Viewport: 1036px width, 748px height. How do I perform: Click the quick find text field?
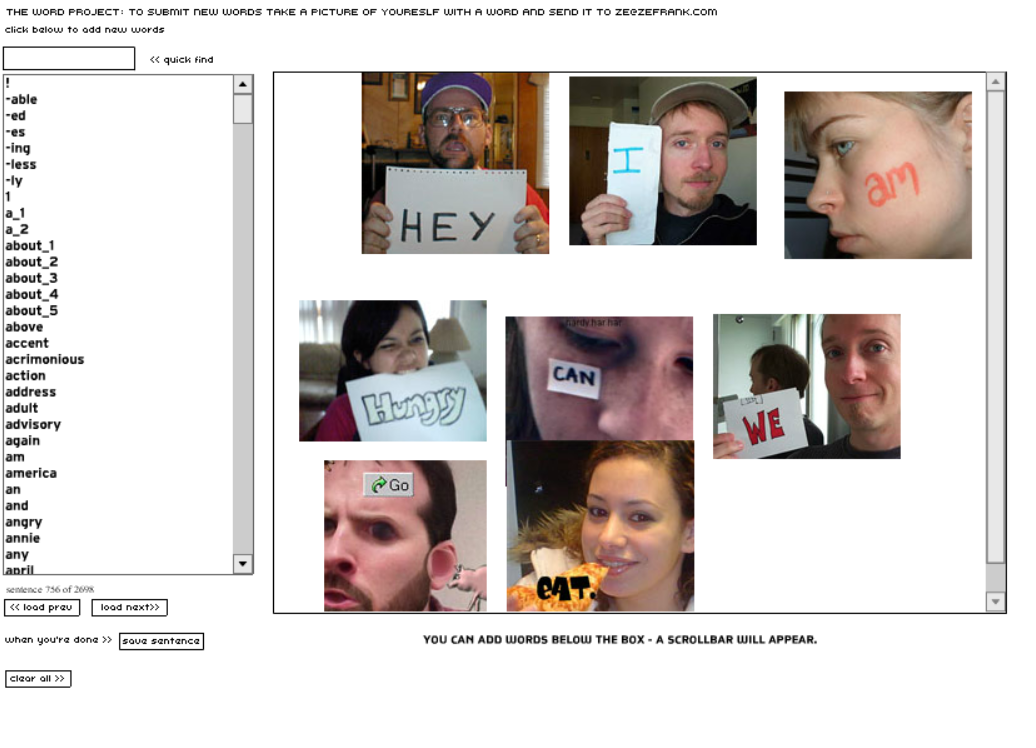(x=69, y=59)
